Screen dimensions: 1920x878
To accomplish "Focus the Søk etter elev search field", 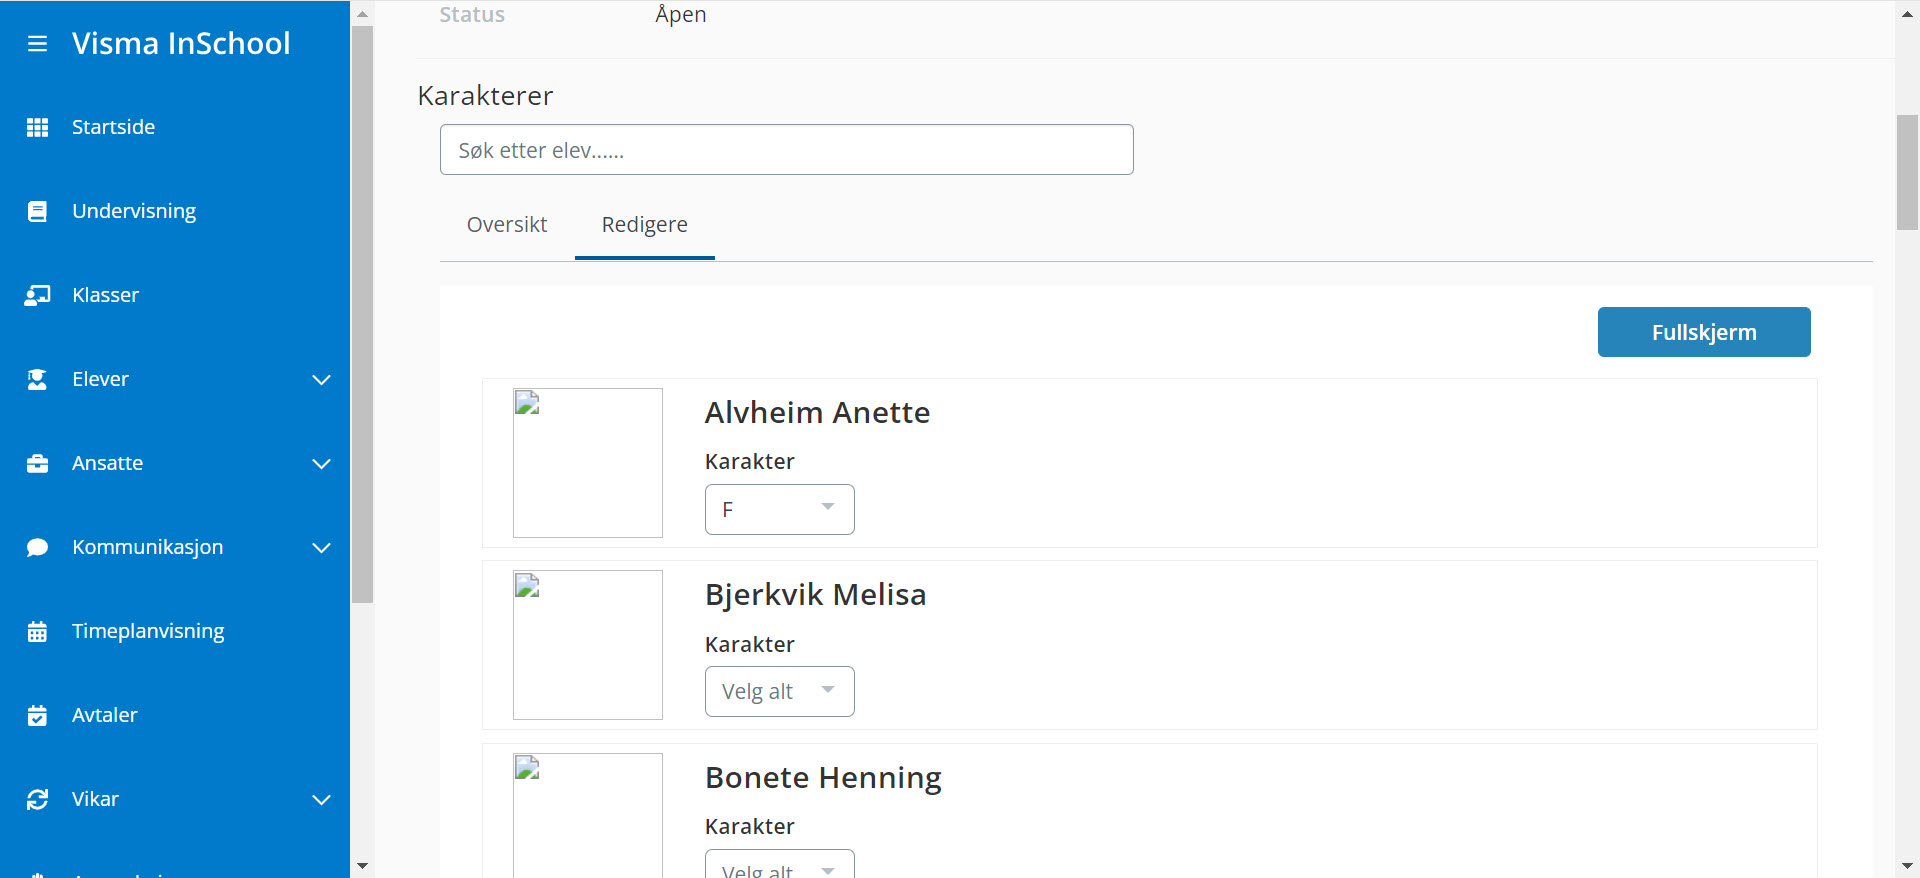I will click(x=786, y=150).
